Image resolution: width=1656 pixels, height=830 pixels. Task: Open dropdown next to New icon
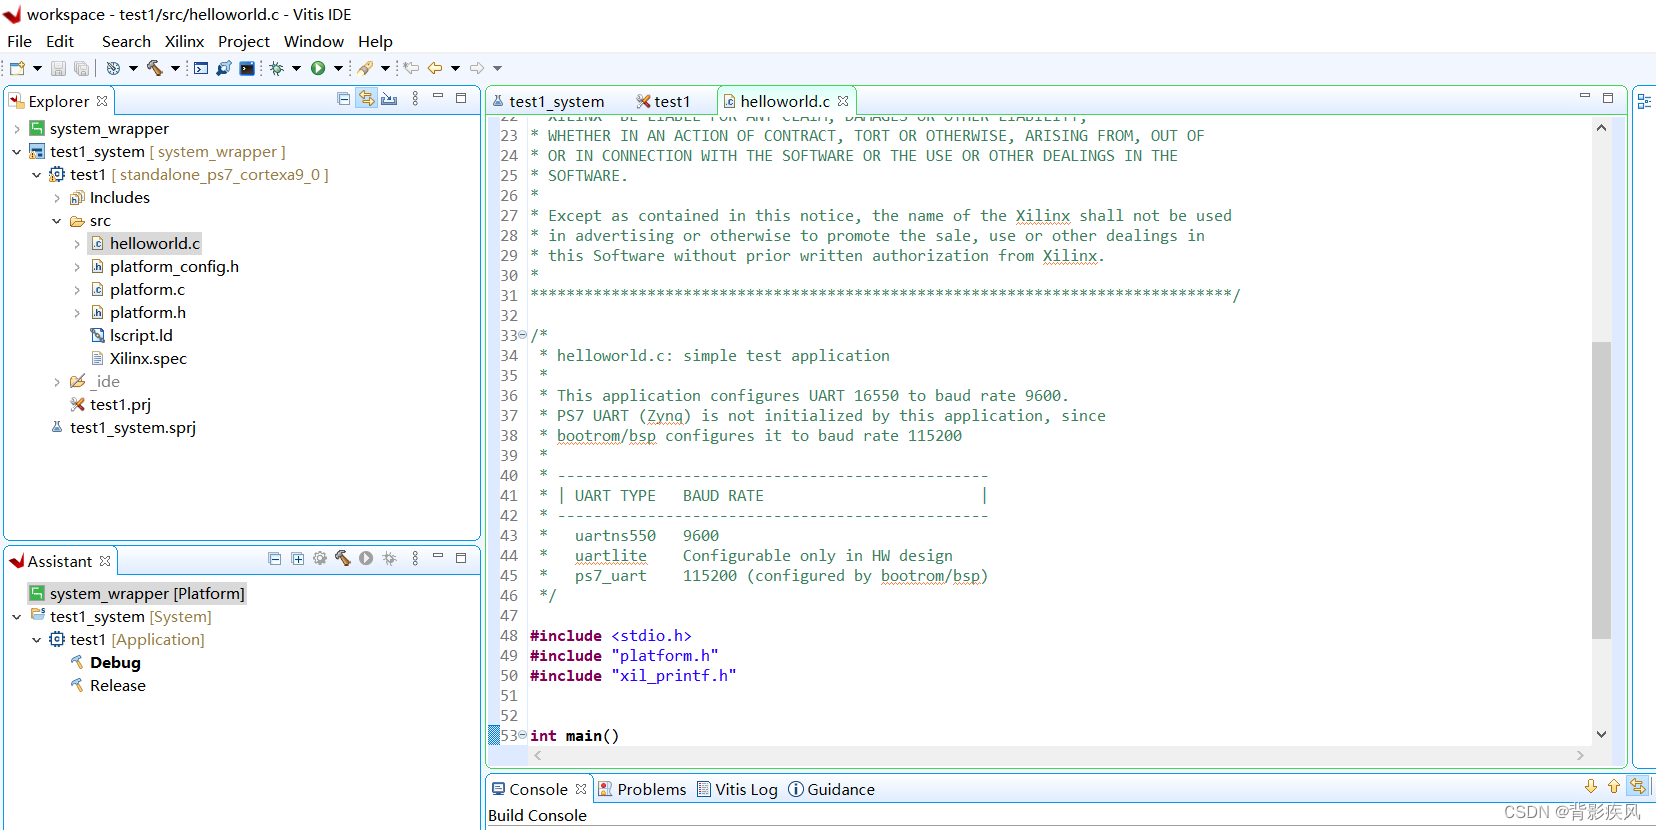pos(37,68)
